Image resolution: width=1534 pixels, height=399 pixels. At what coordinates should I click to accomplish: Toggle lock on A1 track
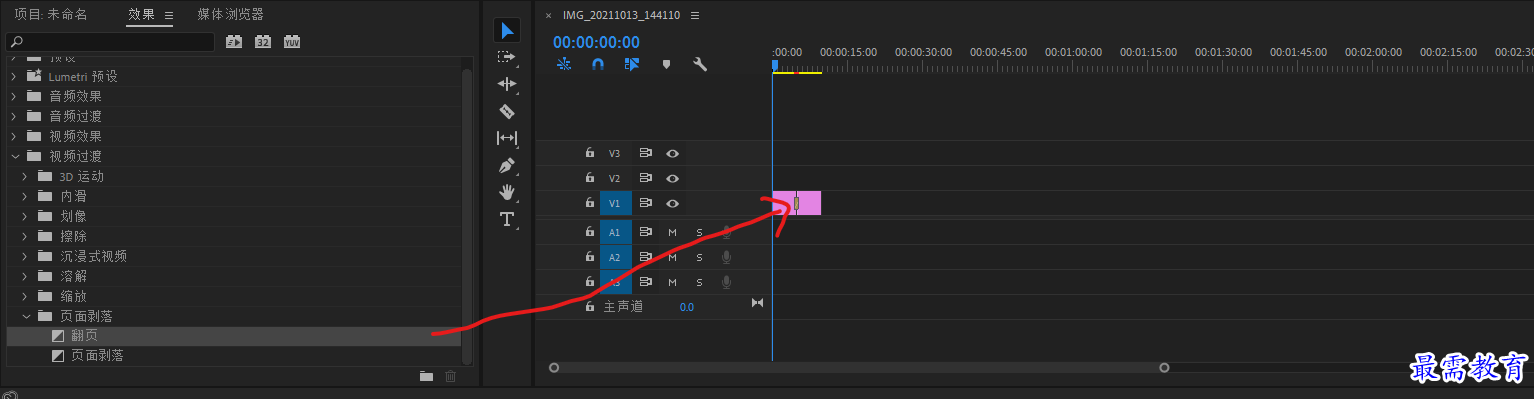point(590,232)
